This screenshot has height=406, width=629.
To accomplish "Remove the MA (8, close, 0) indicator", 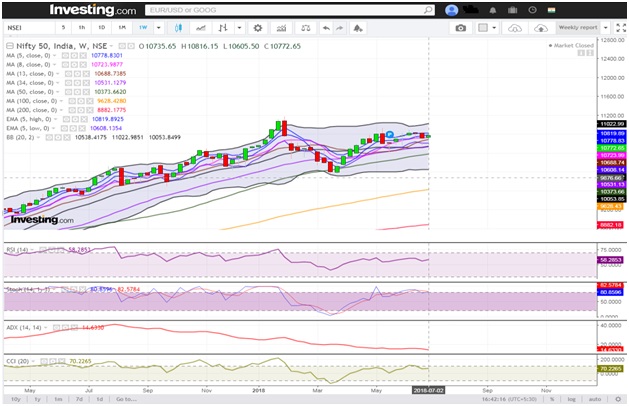I will [83, 65].
